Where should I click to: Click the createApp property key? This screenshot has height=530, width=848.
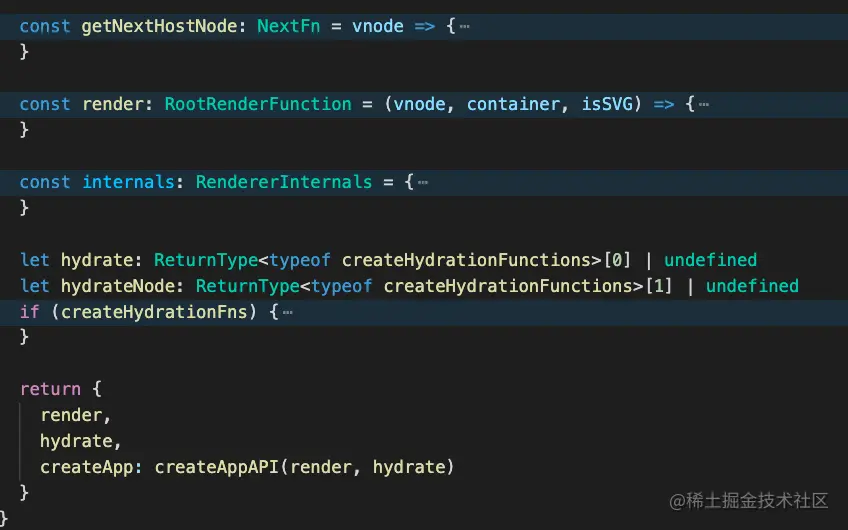click(87, 467)
